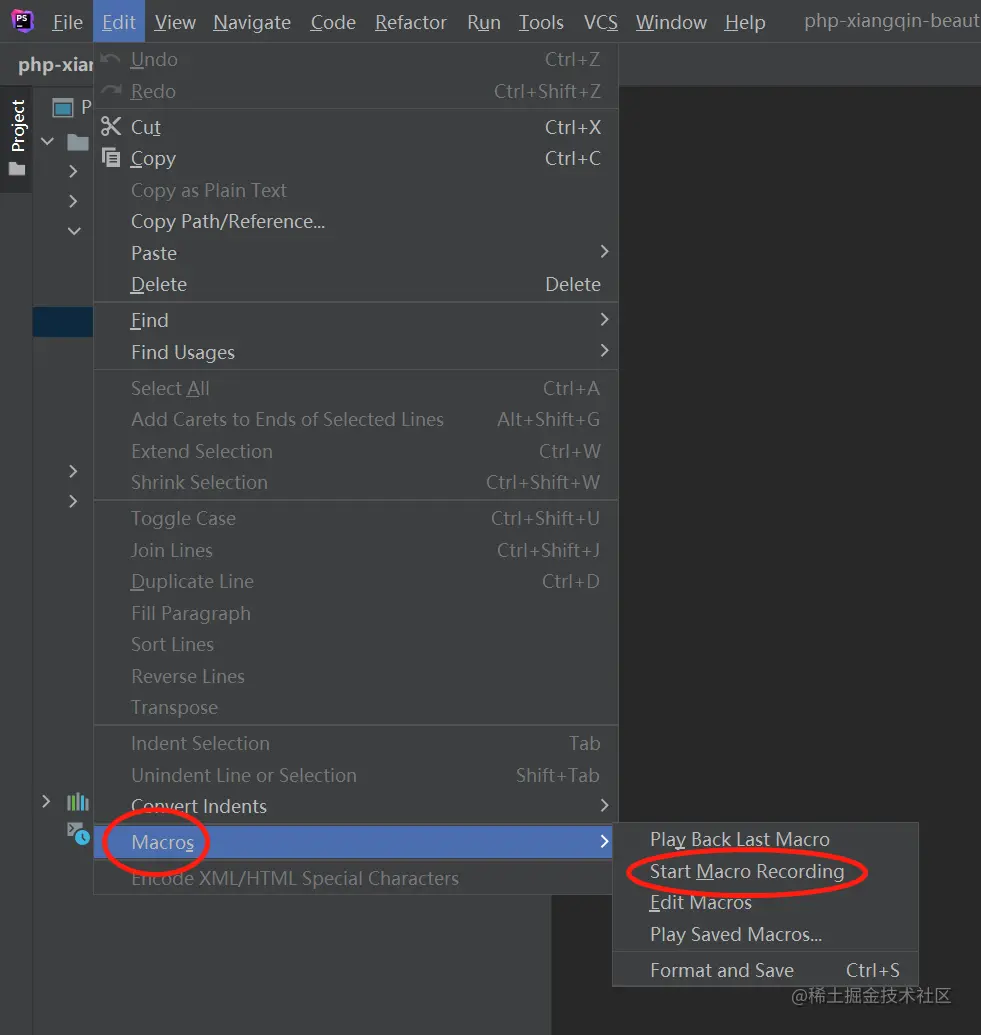The height and width of the screenshot is (1035, 981).
Task: Choose Delete from the Edit menu
Action: pyautogui.click(x=356, y=284)
